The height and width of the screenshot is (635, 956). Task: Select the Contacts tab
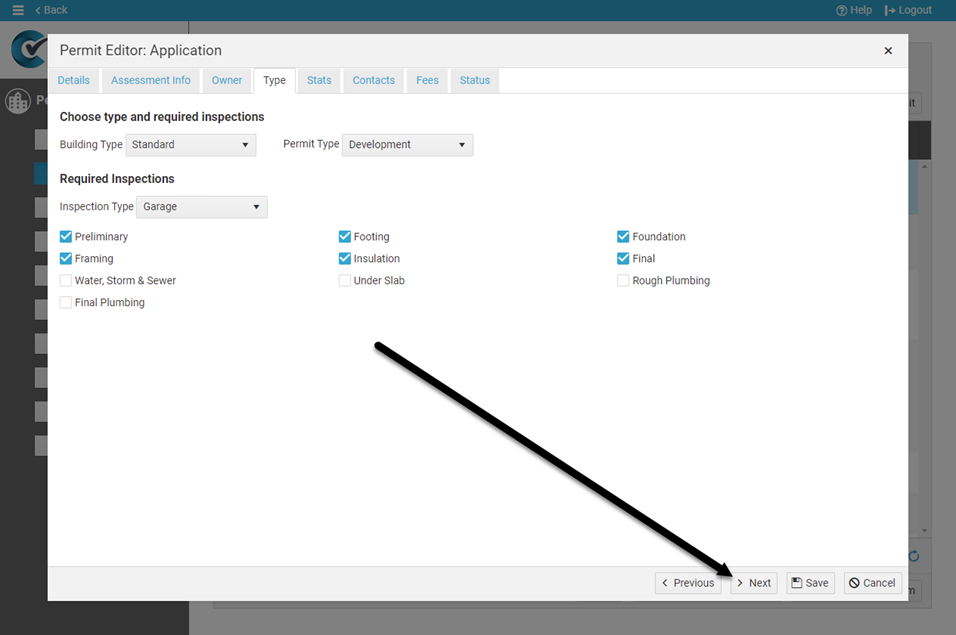373,80
